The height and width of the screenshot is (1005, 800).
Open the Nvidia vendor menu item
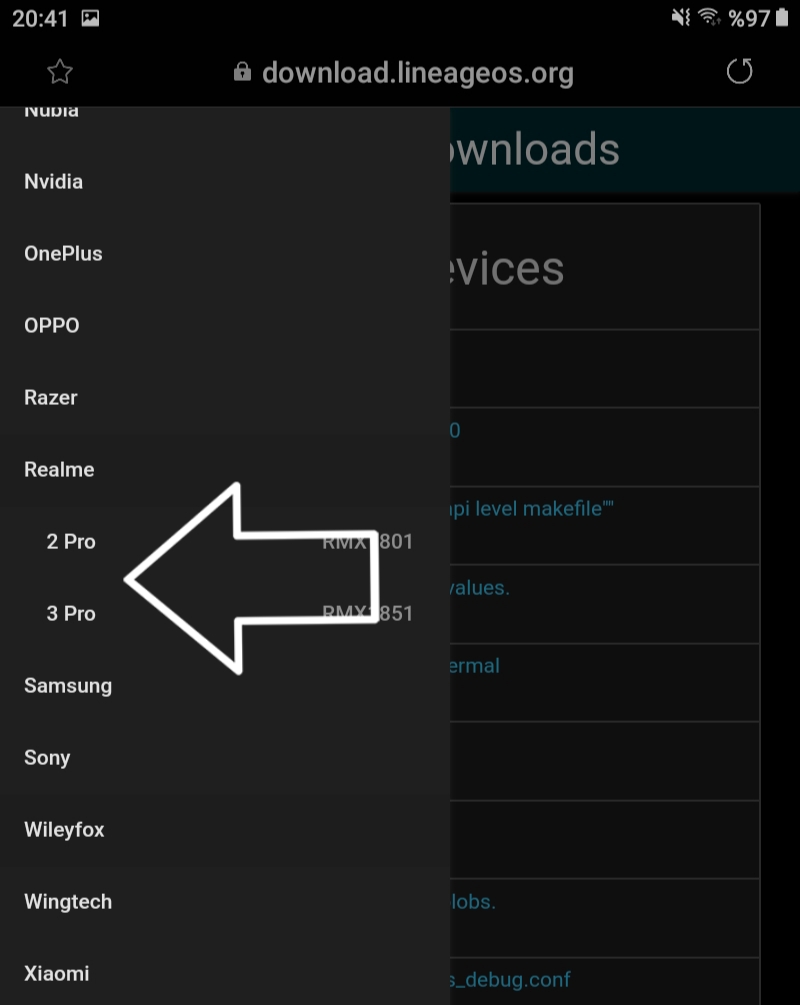pyautogui.click(x=224, y=181)
